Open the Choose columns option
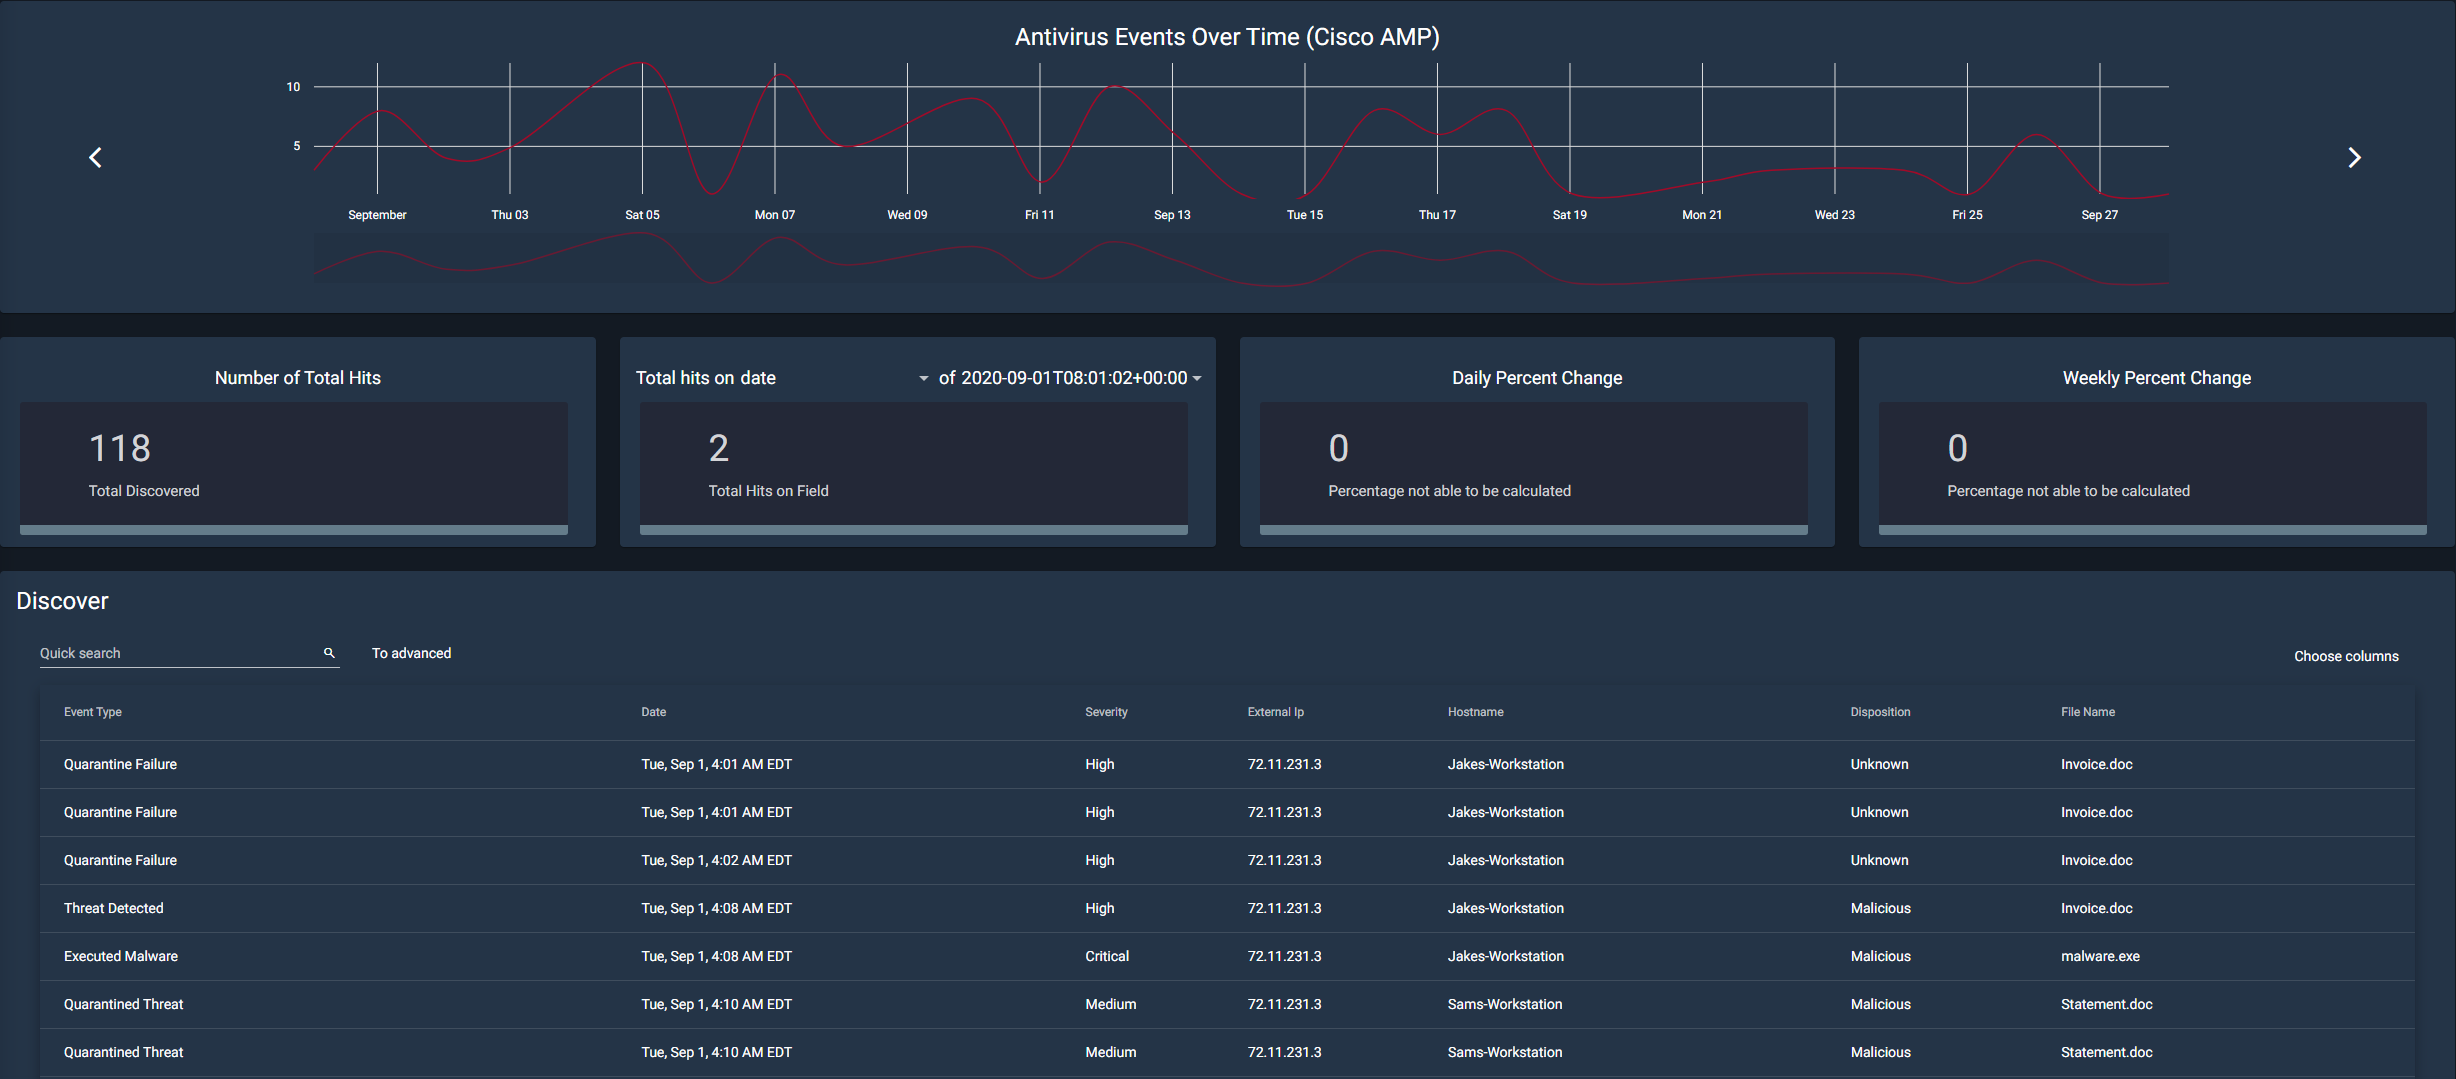Screen dimensions: 2456x1079 [2346, 656]
